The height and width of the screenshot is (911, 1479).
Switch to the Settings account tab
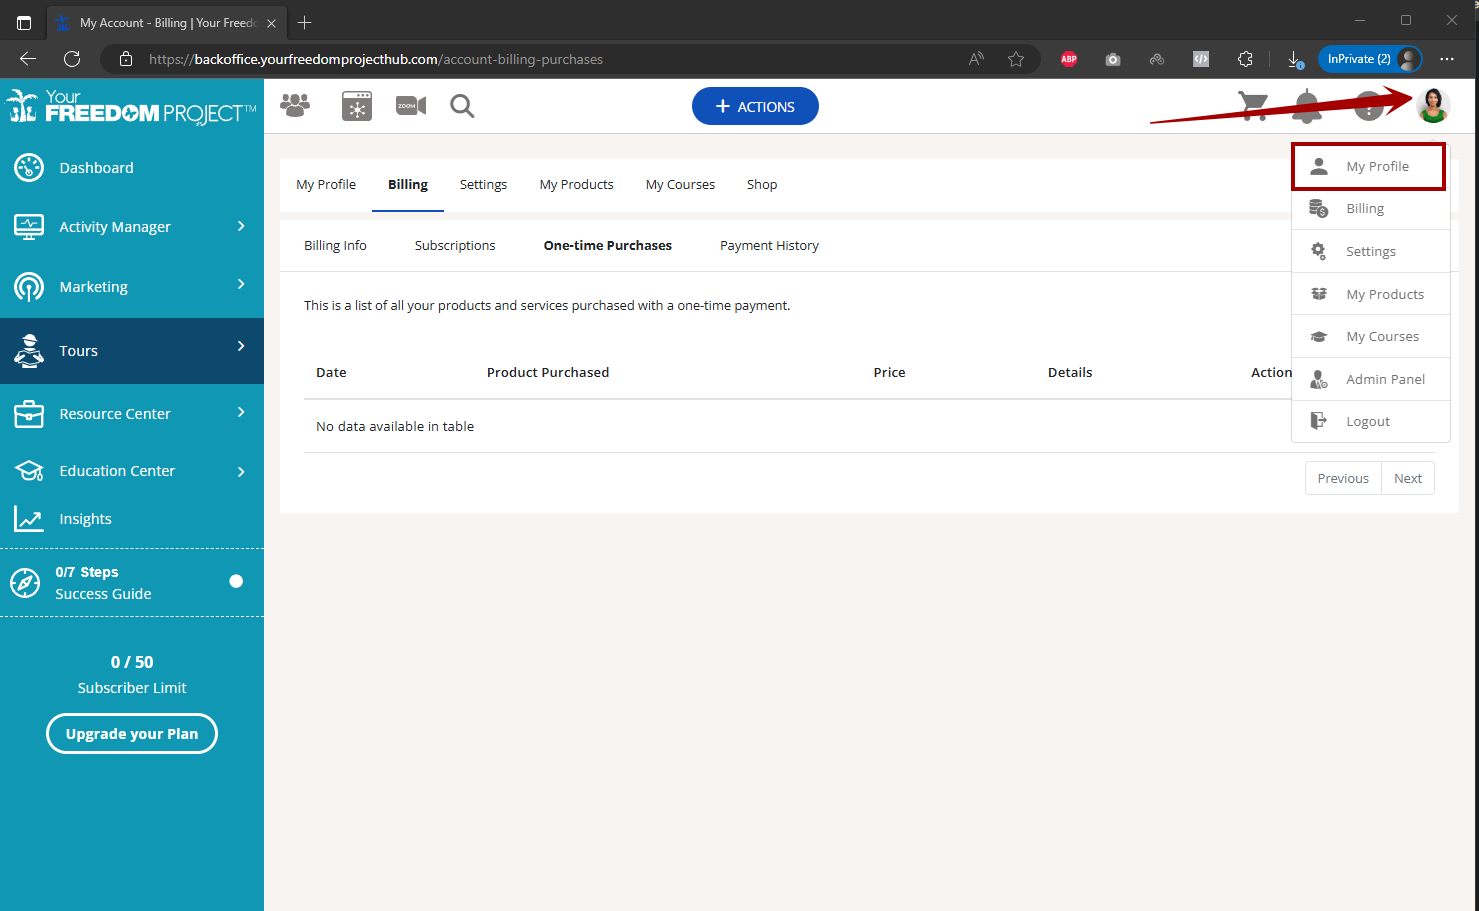point(483,184)
